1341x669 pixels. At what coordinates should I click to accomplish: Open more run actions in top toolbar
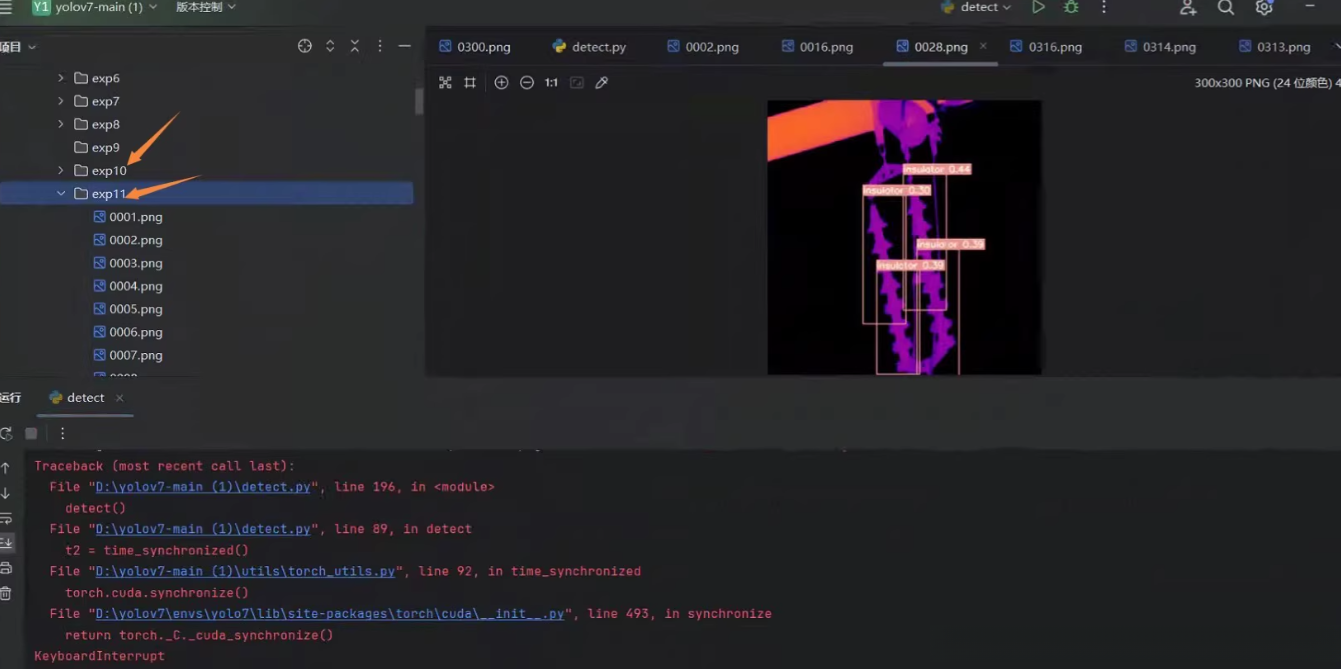tap(1104, 7)
